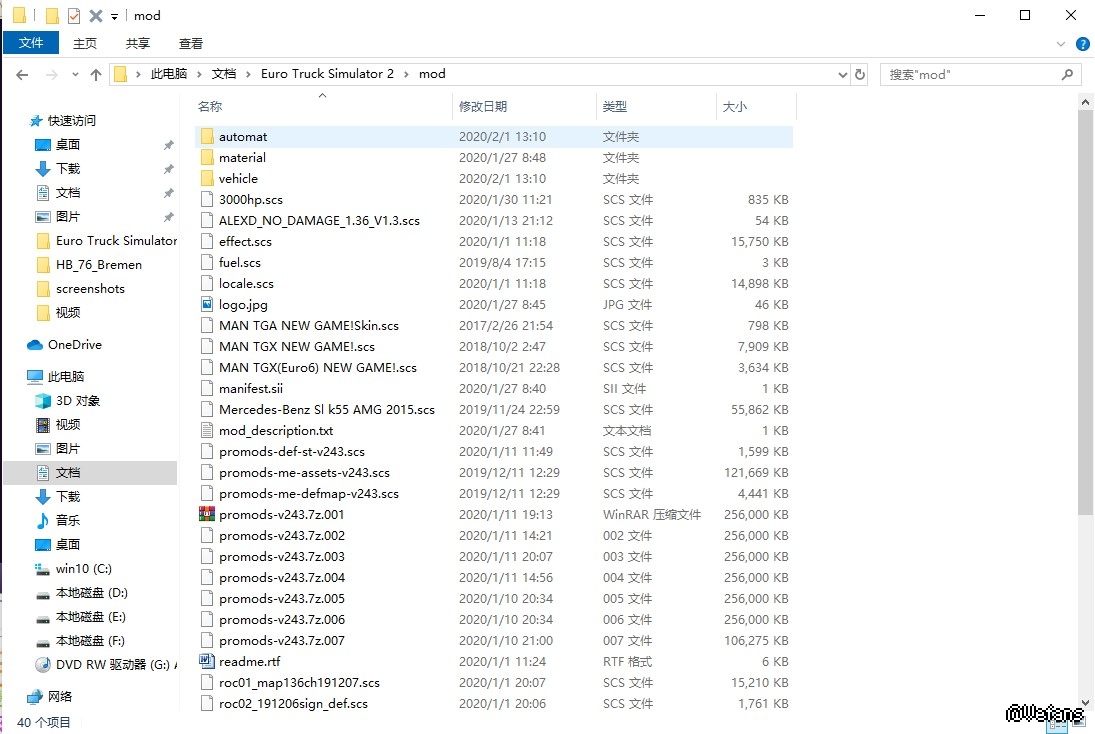Open the automat folder
Screen dimensions: 1095x734
tap(242, 137)
